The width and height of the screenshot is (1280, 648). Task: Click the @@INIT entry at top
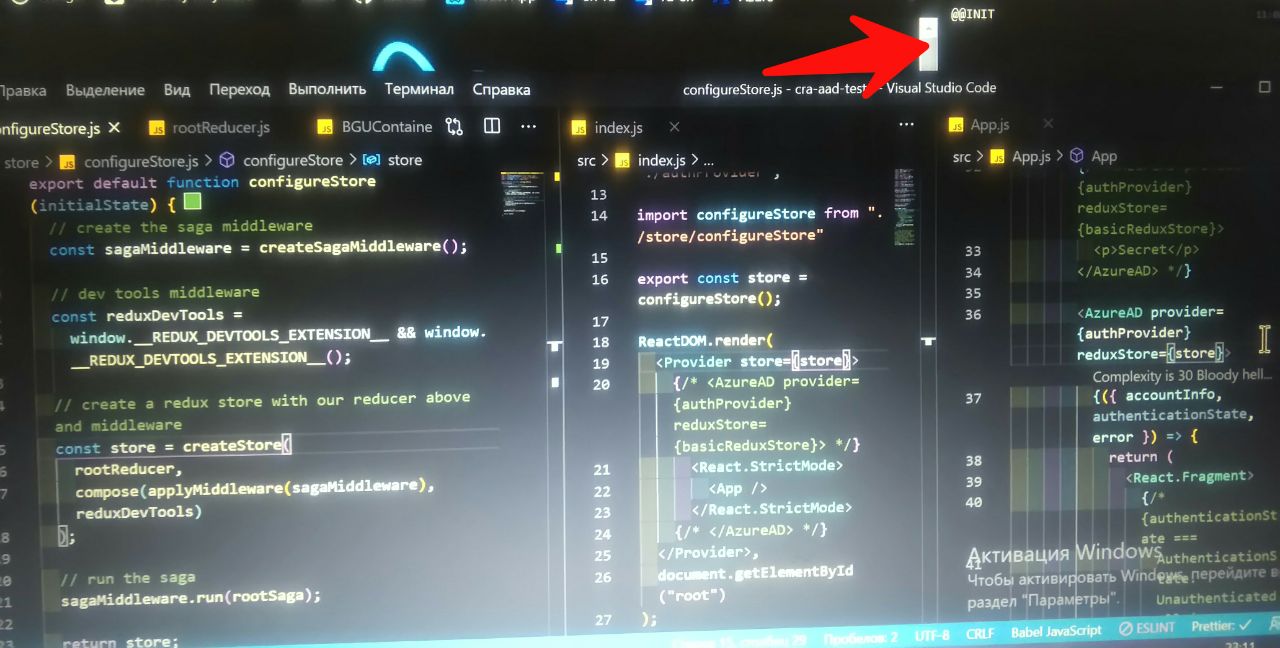pos(972,15)
